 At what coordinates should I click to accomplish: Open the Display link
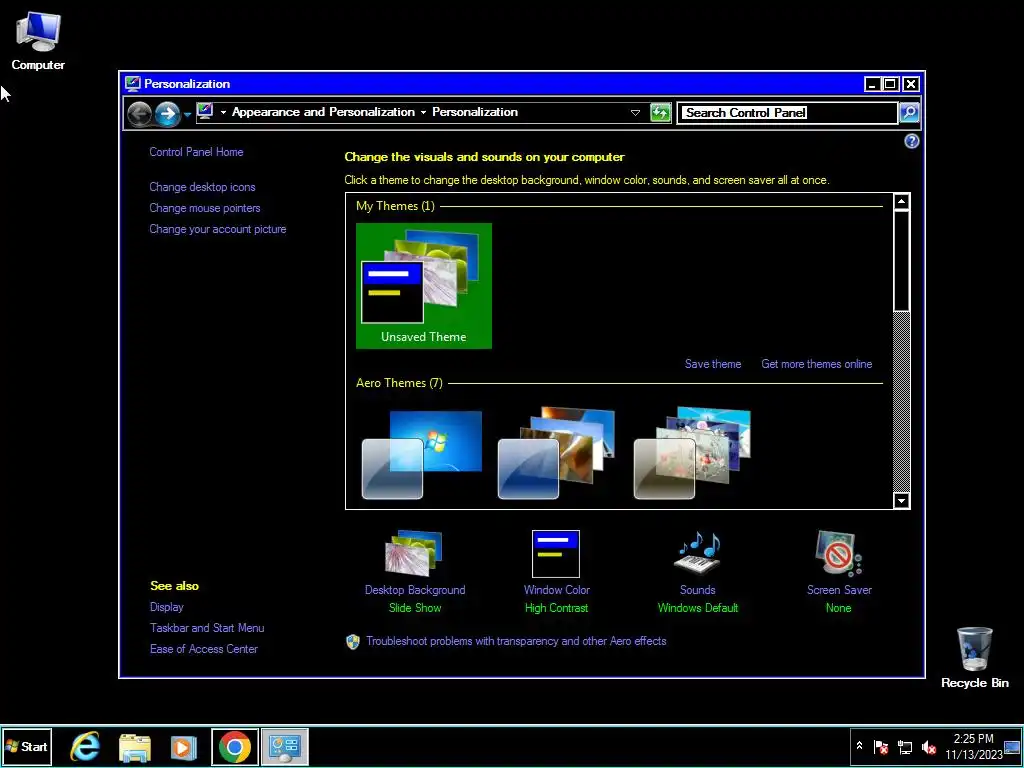coord(167,607)
